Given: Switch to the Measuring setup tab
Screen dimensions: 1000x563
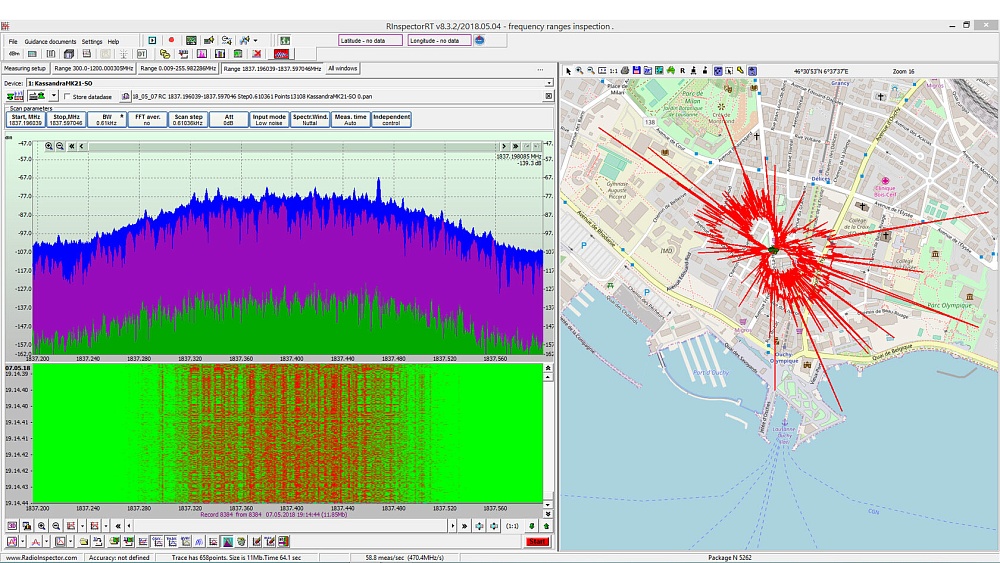Looking at the screenshot, I should [25, 69].
